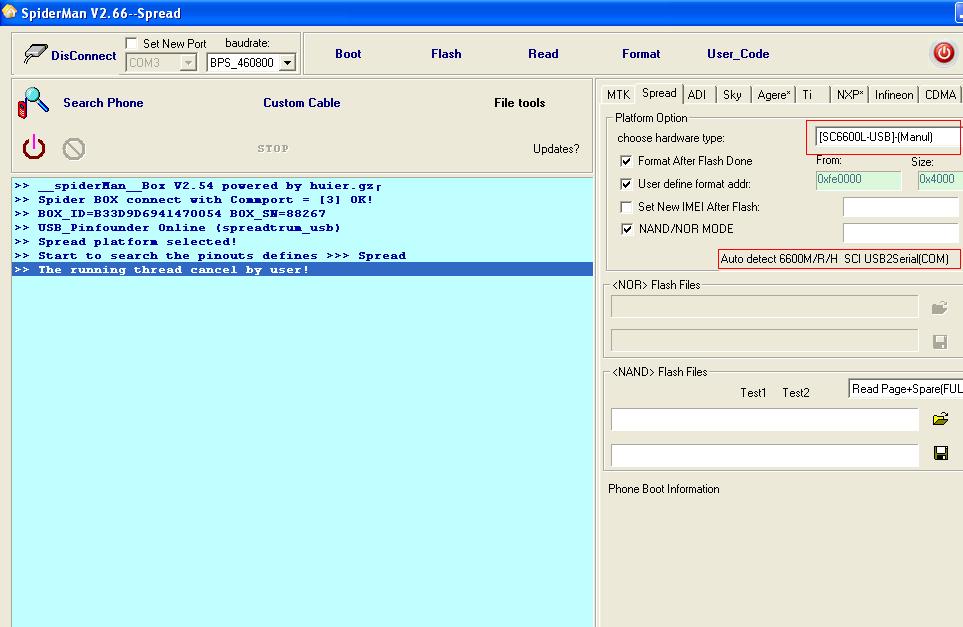The width and height of the screenshot is (963, 627).
Task: Click the SpiderMan title bar app icon
Action: point(9,12)
